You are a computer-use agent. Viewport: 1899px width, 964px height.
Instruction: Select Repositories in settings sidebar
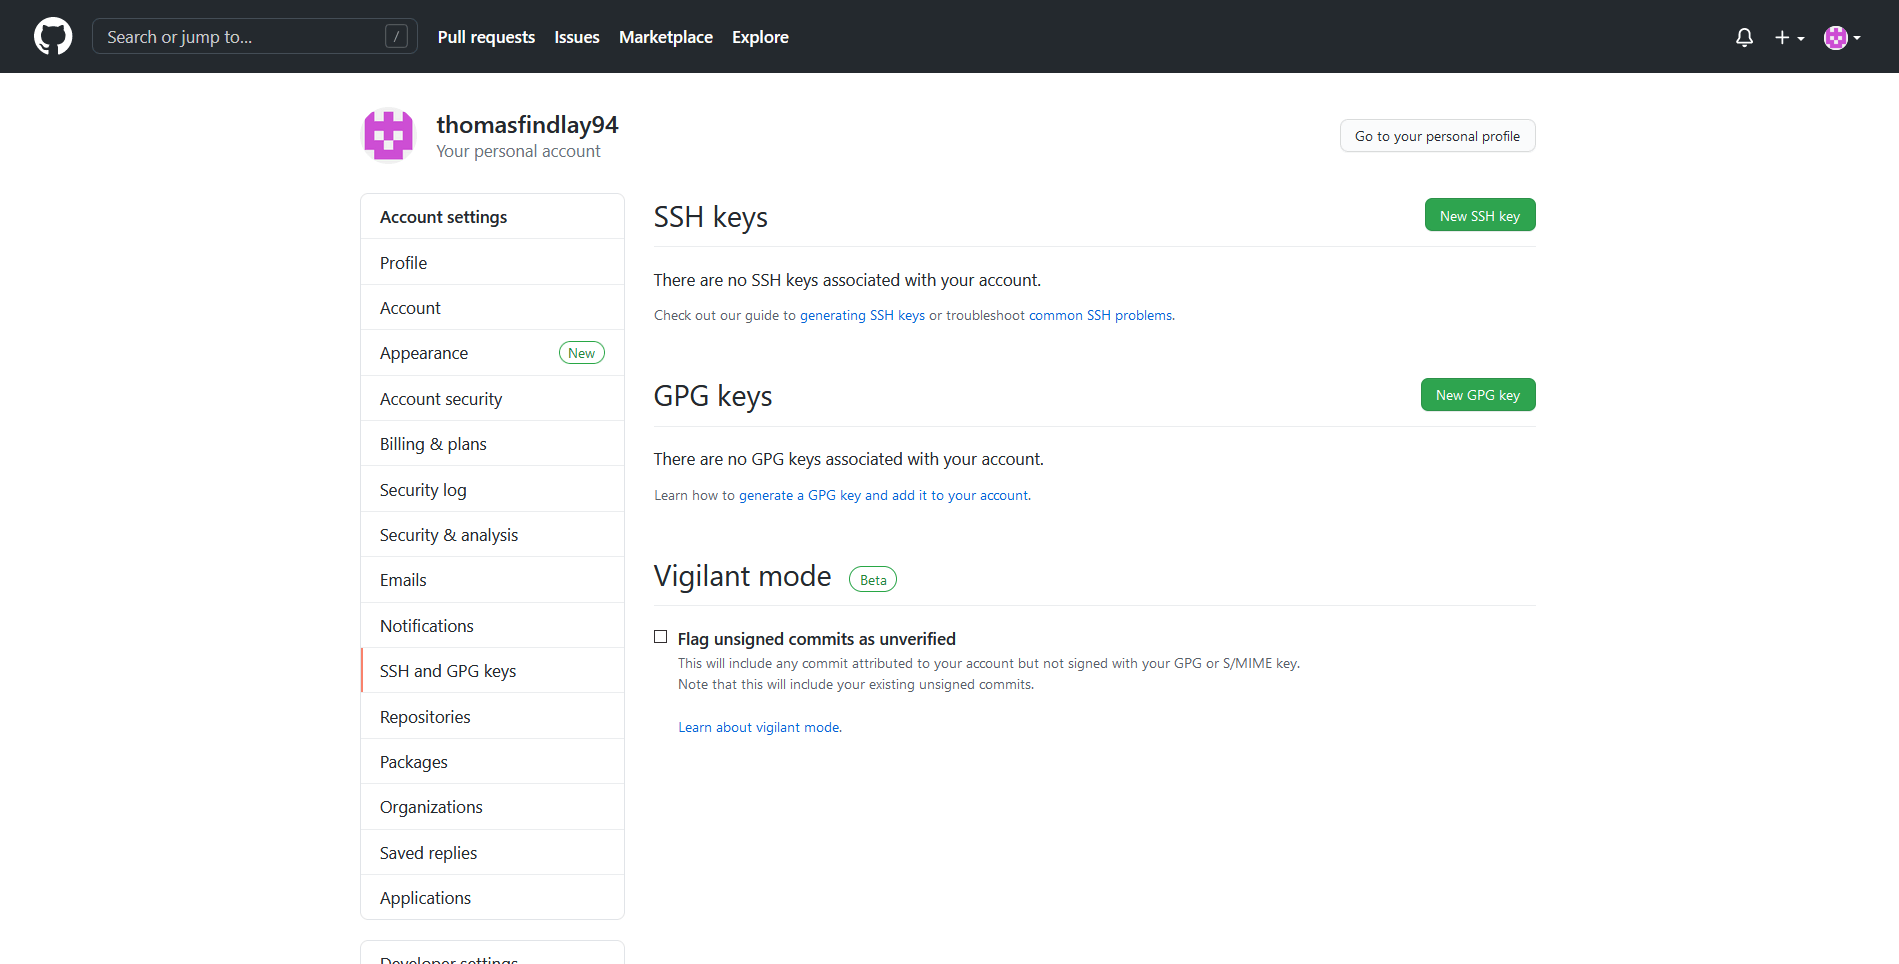point(492,717)
